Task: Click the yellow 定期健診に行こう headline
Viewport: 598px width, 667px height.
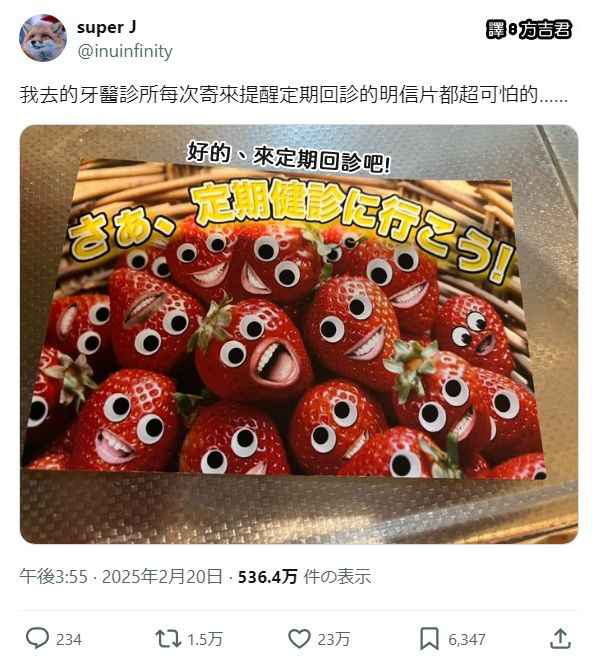Action: point(293,230)
